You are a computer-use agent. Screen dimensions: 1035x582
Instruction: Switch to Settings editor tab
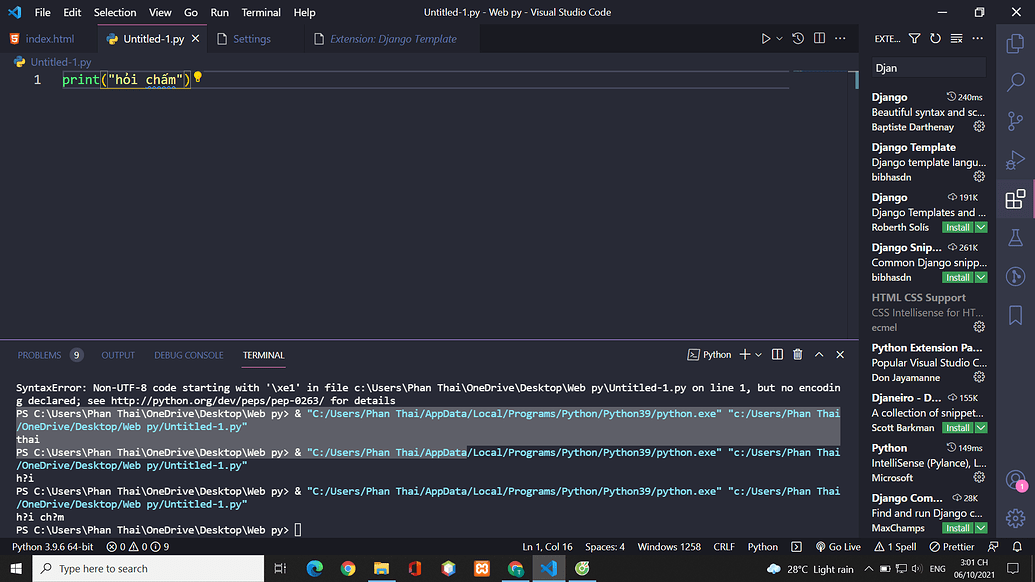tap(251, 39)
